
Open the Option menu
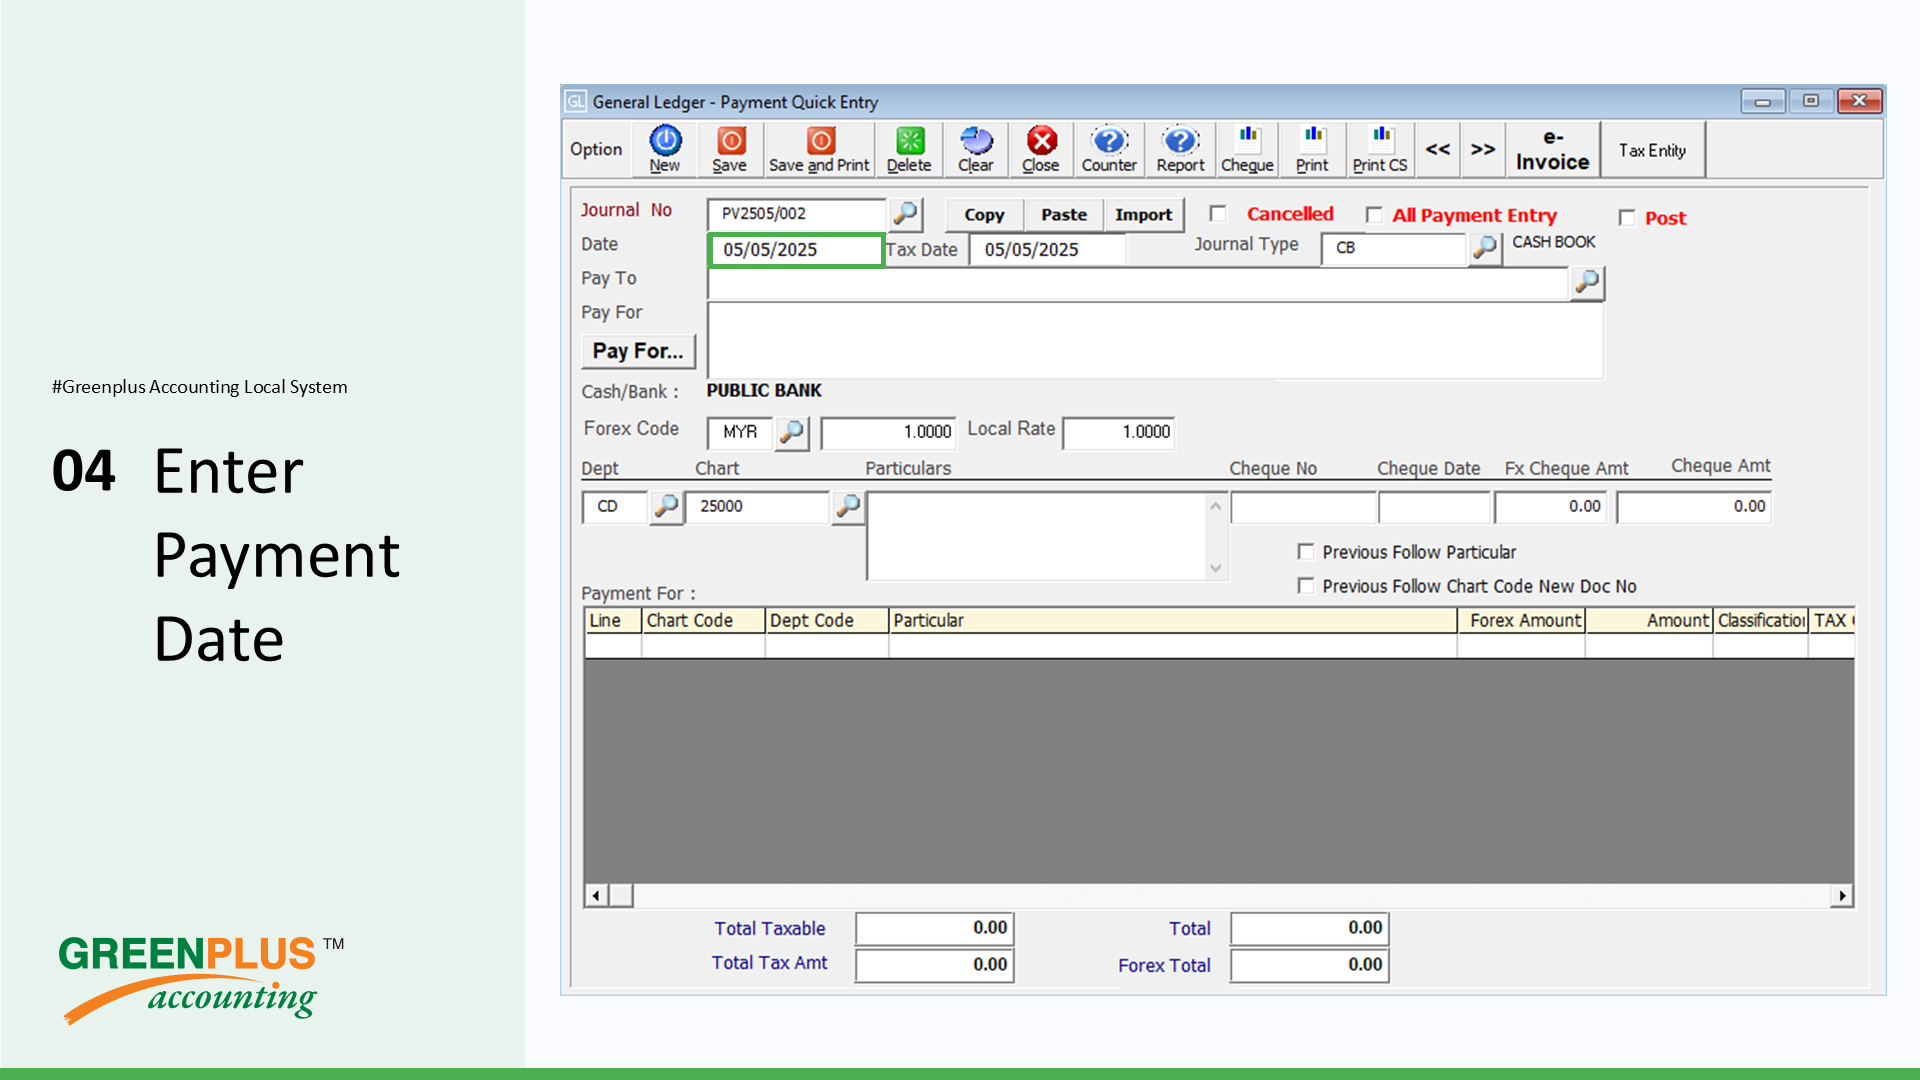click(596, 150)
